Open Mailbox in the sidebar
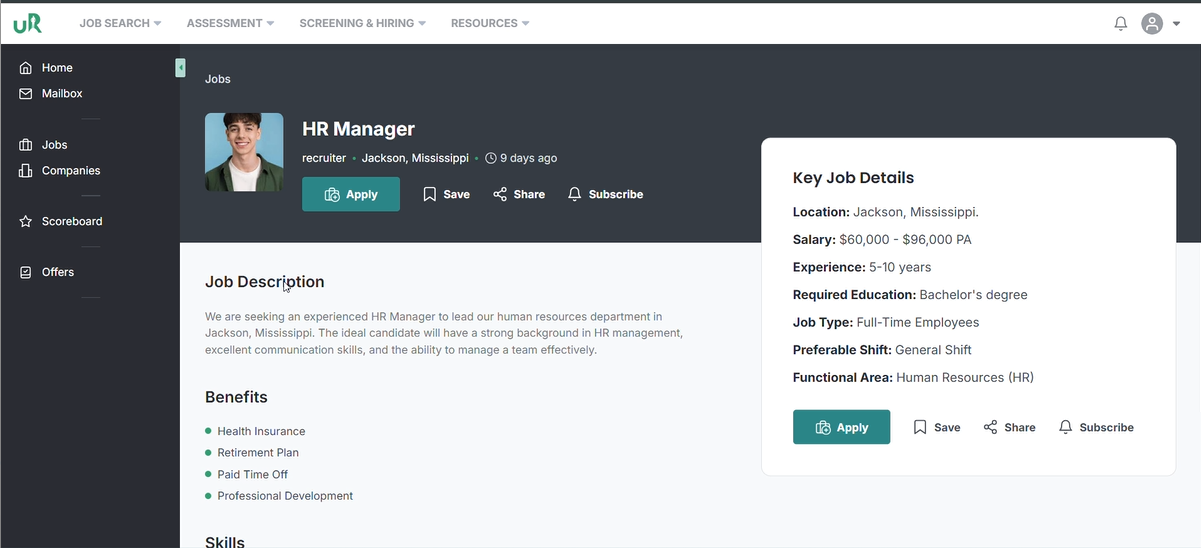This screenshot has height=548, width=1201. tap(61, 94)
